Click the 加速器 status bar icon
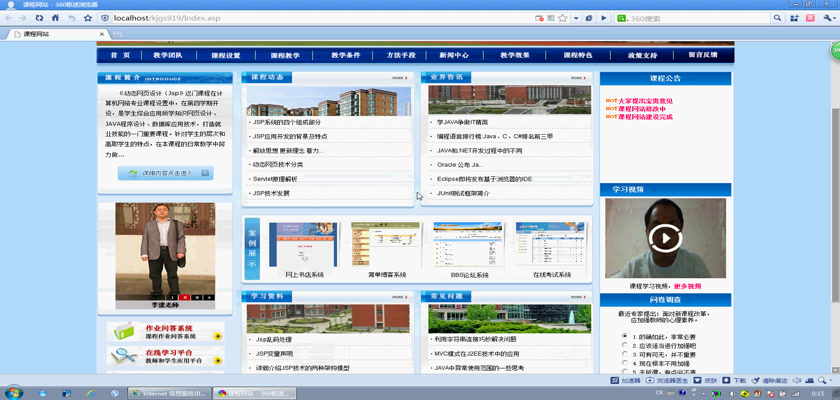 point(625,381)
